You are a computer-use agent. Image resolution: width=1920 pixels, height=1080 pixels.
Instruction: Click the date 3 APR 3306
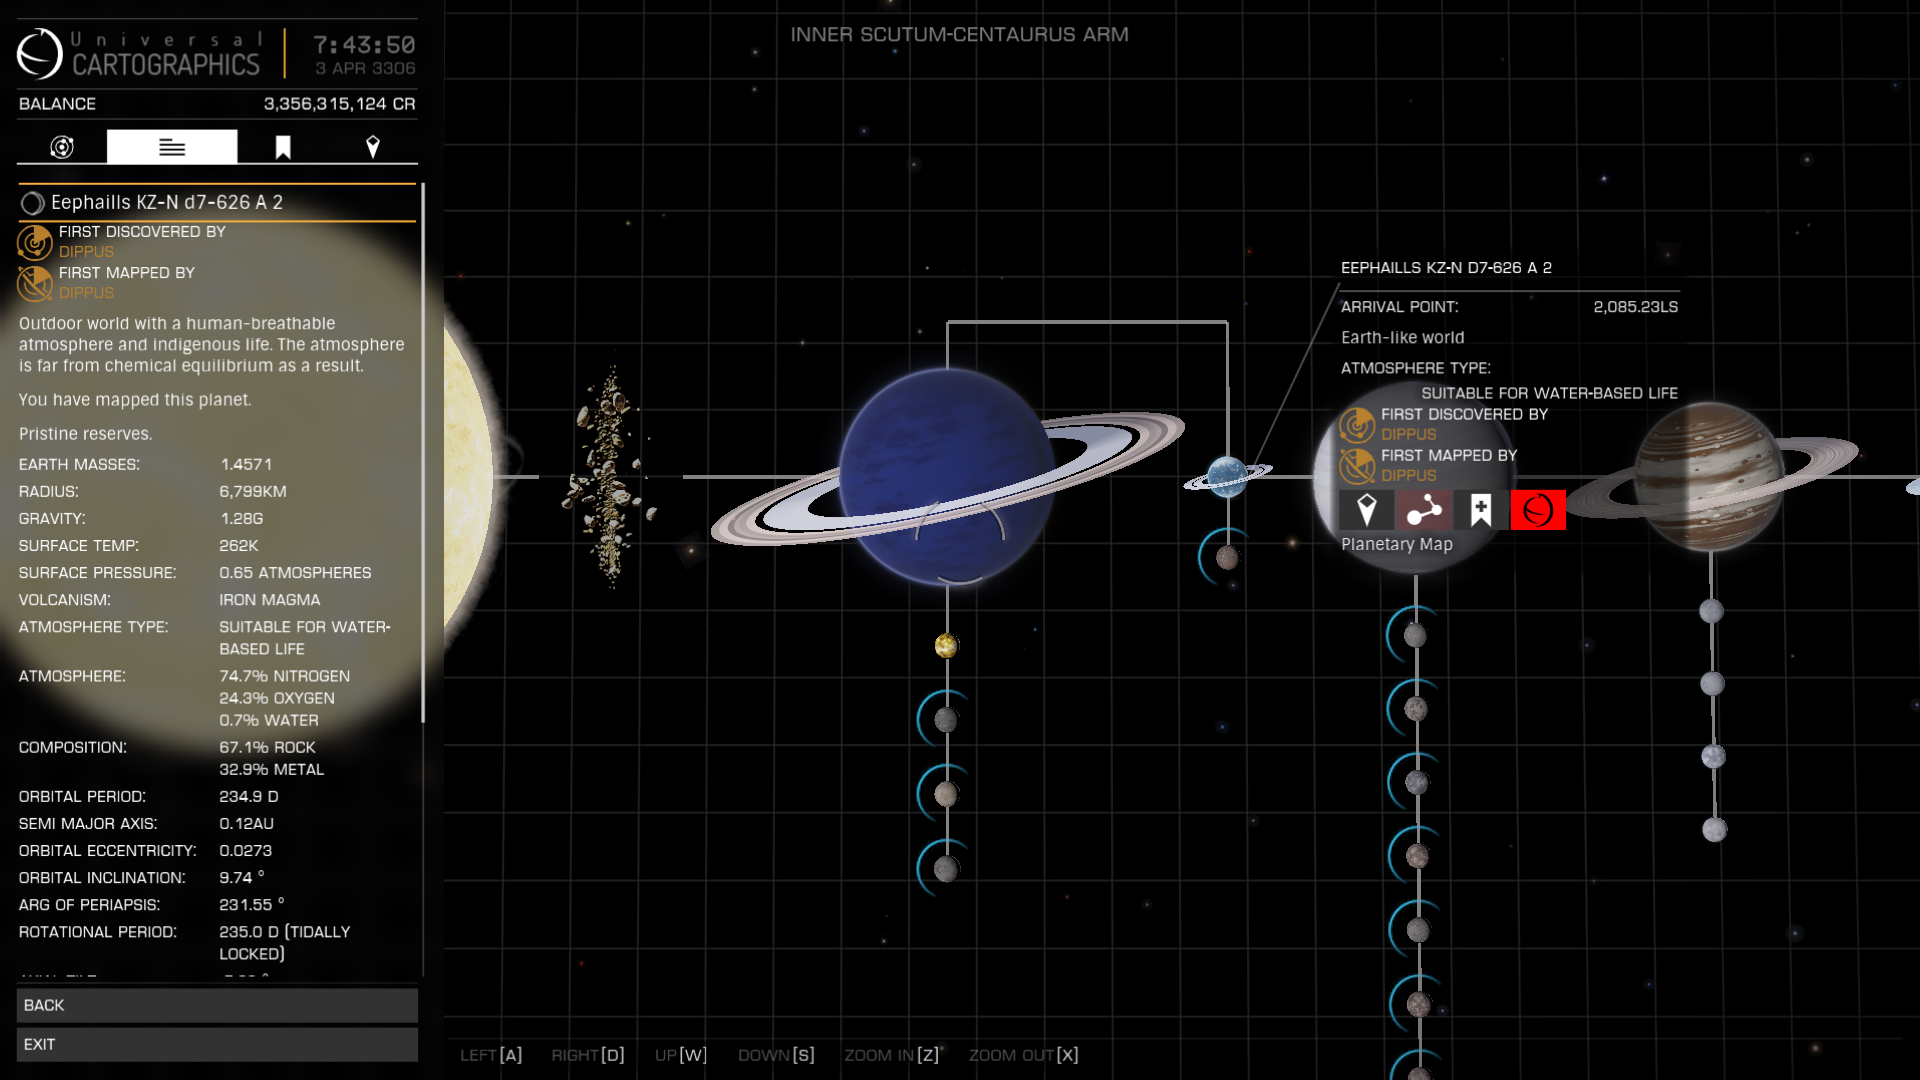point(365,68)
